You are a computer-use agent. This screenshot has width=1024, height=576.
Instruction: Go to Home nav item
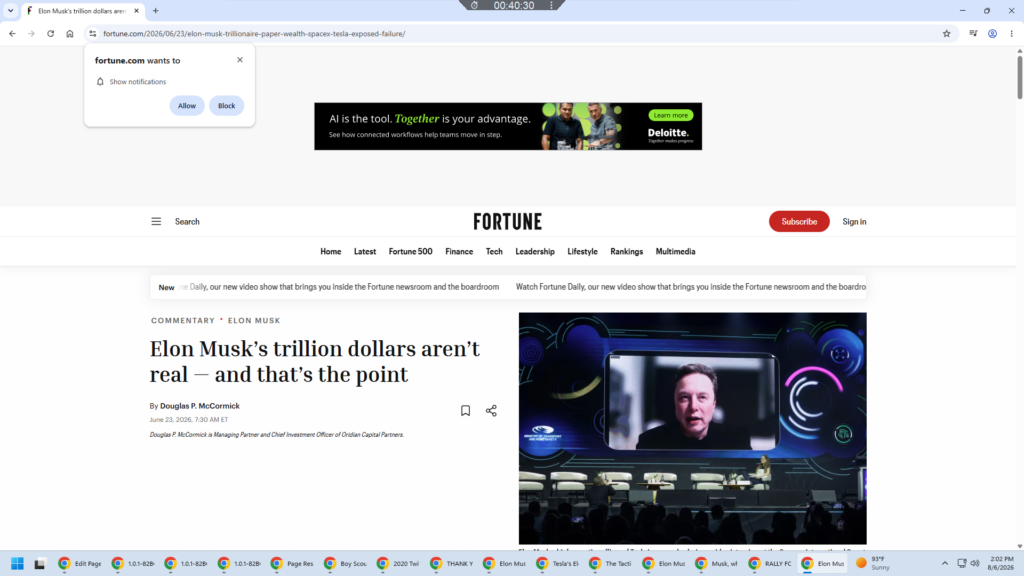[x=330, y=251]
